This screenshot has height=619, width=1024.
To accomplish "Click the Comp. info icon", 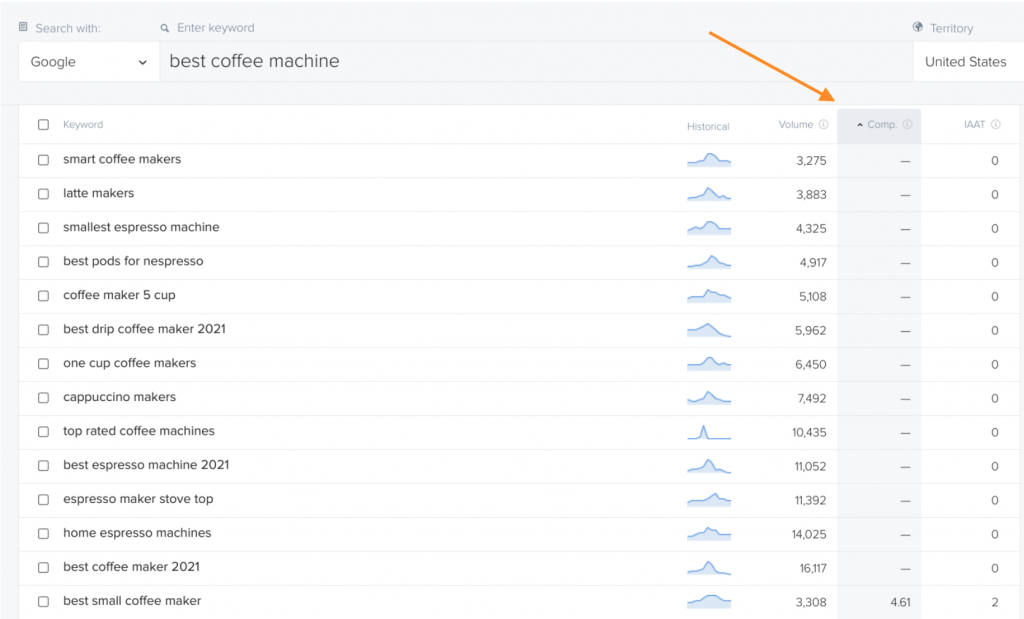I will tap(907, 124).
